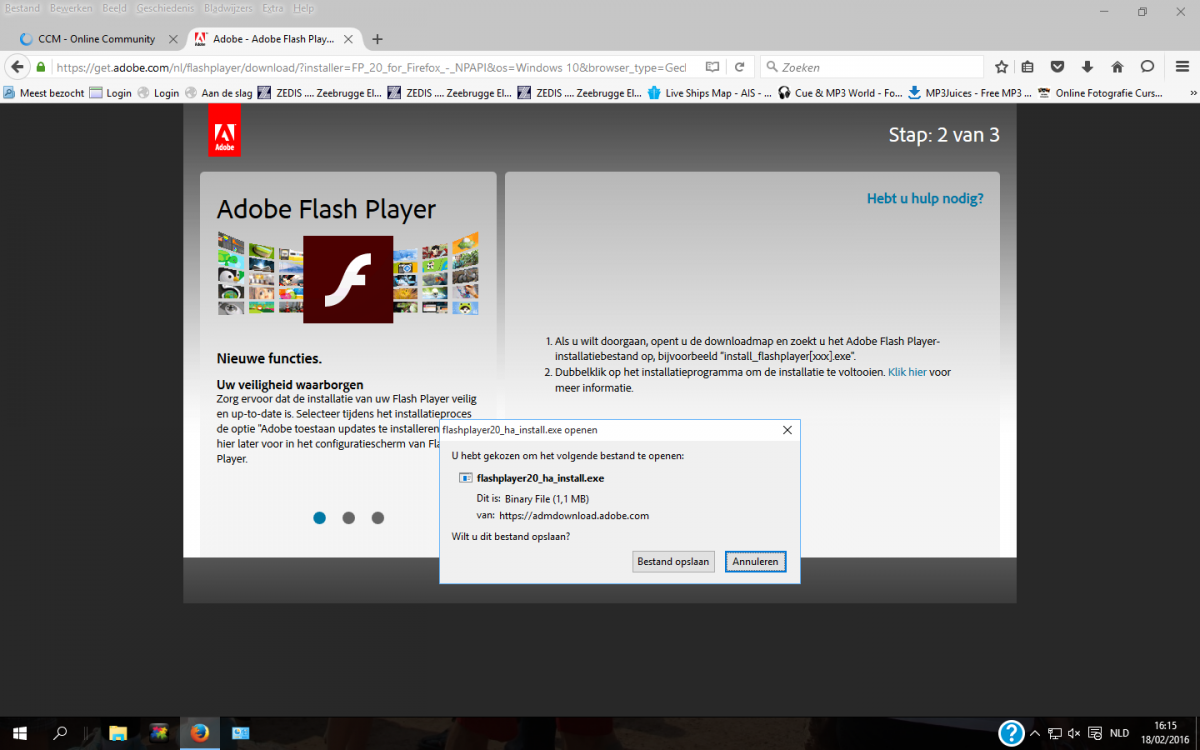The image size is (1200, 750).
Task: Click the green padlock site security icon
Action: pos(41,67)
